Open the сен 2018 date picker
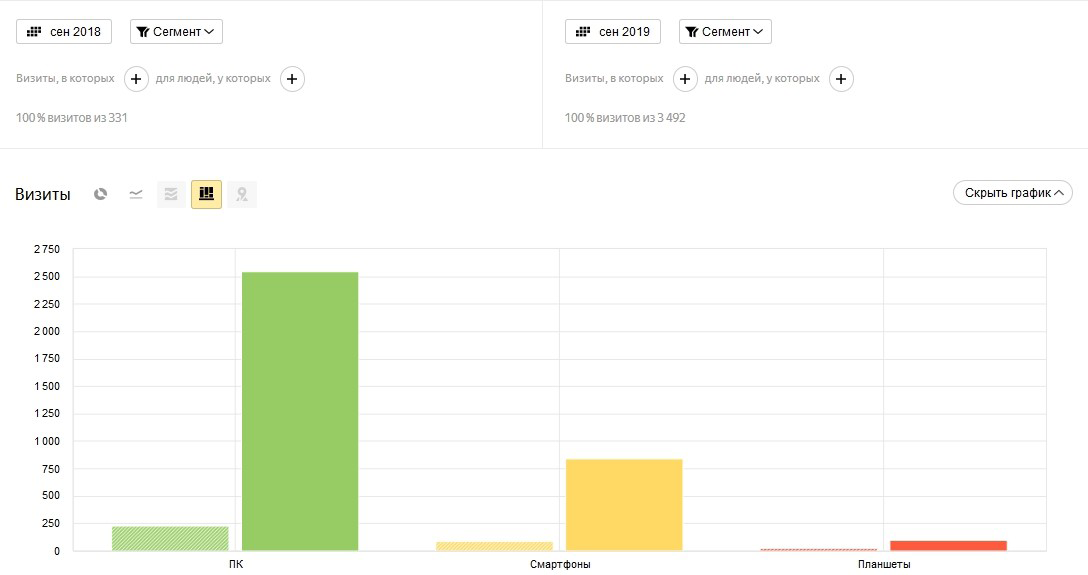The image size is (1088, 575). (x=64, y=32)
